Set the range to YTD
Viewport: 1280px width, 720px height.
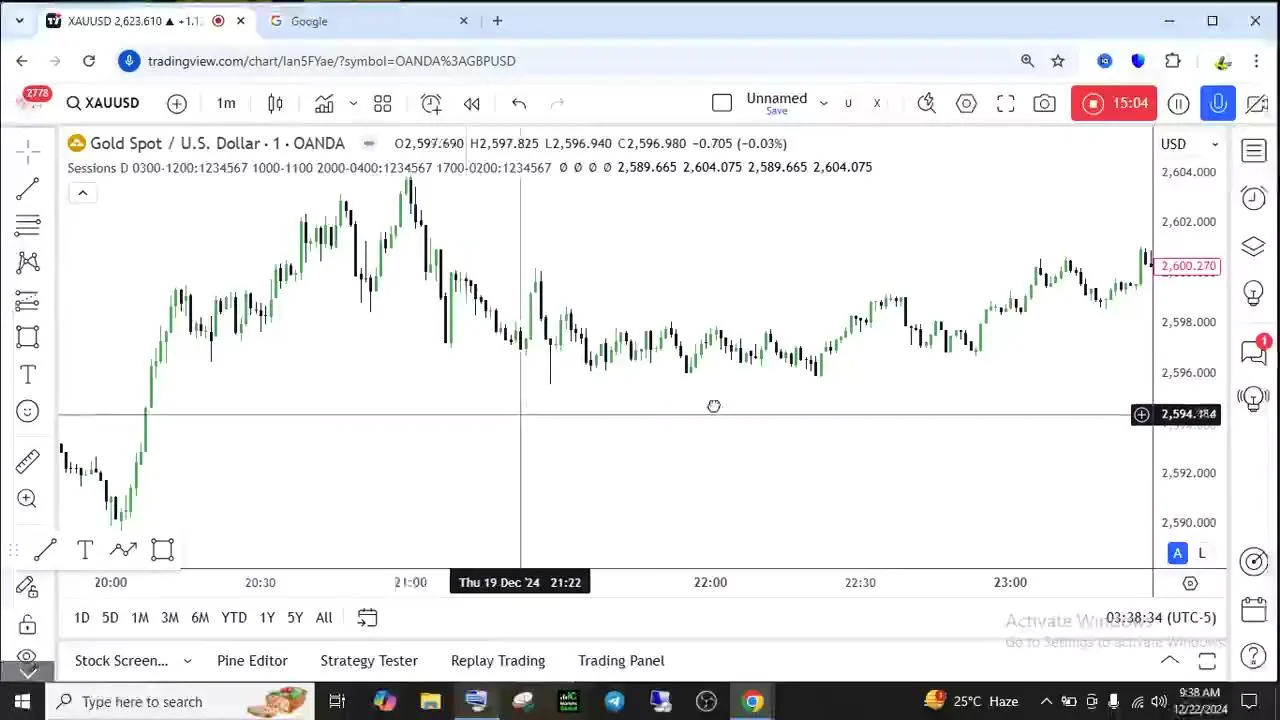click(234, 617)
